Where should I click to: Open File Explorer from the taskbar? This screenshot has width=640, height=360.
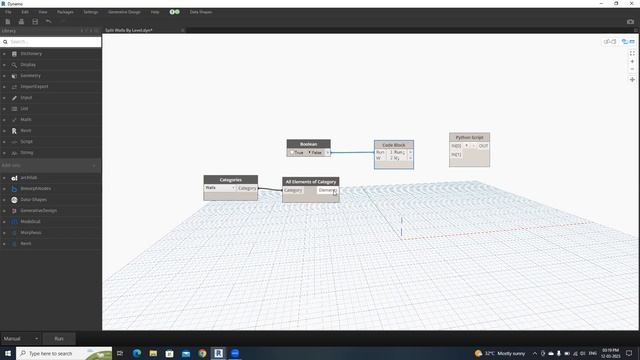[153, 353]
